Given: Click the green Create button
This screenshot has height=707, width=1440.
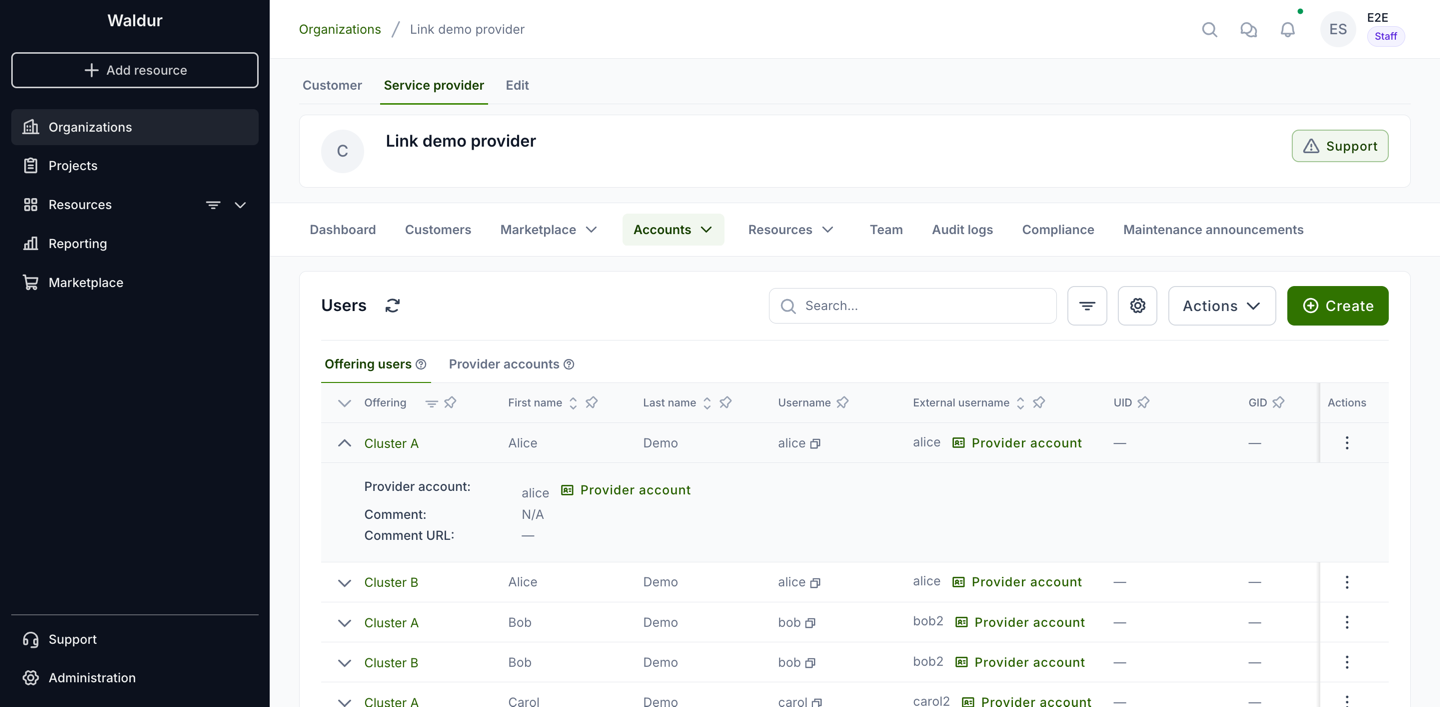Looking at the screenshot, I should tap(1338, 306).
